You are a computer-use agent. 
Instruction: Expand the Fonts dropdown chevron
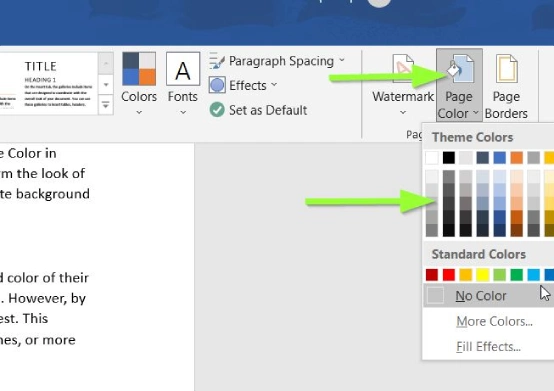tap(183, 112)
